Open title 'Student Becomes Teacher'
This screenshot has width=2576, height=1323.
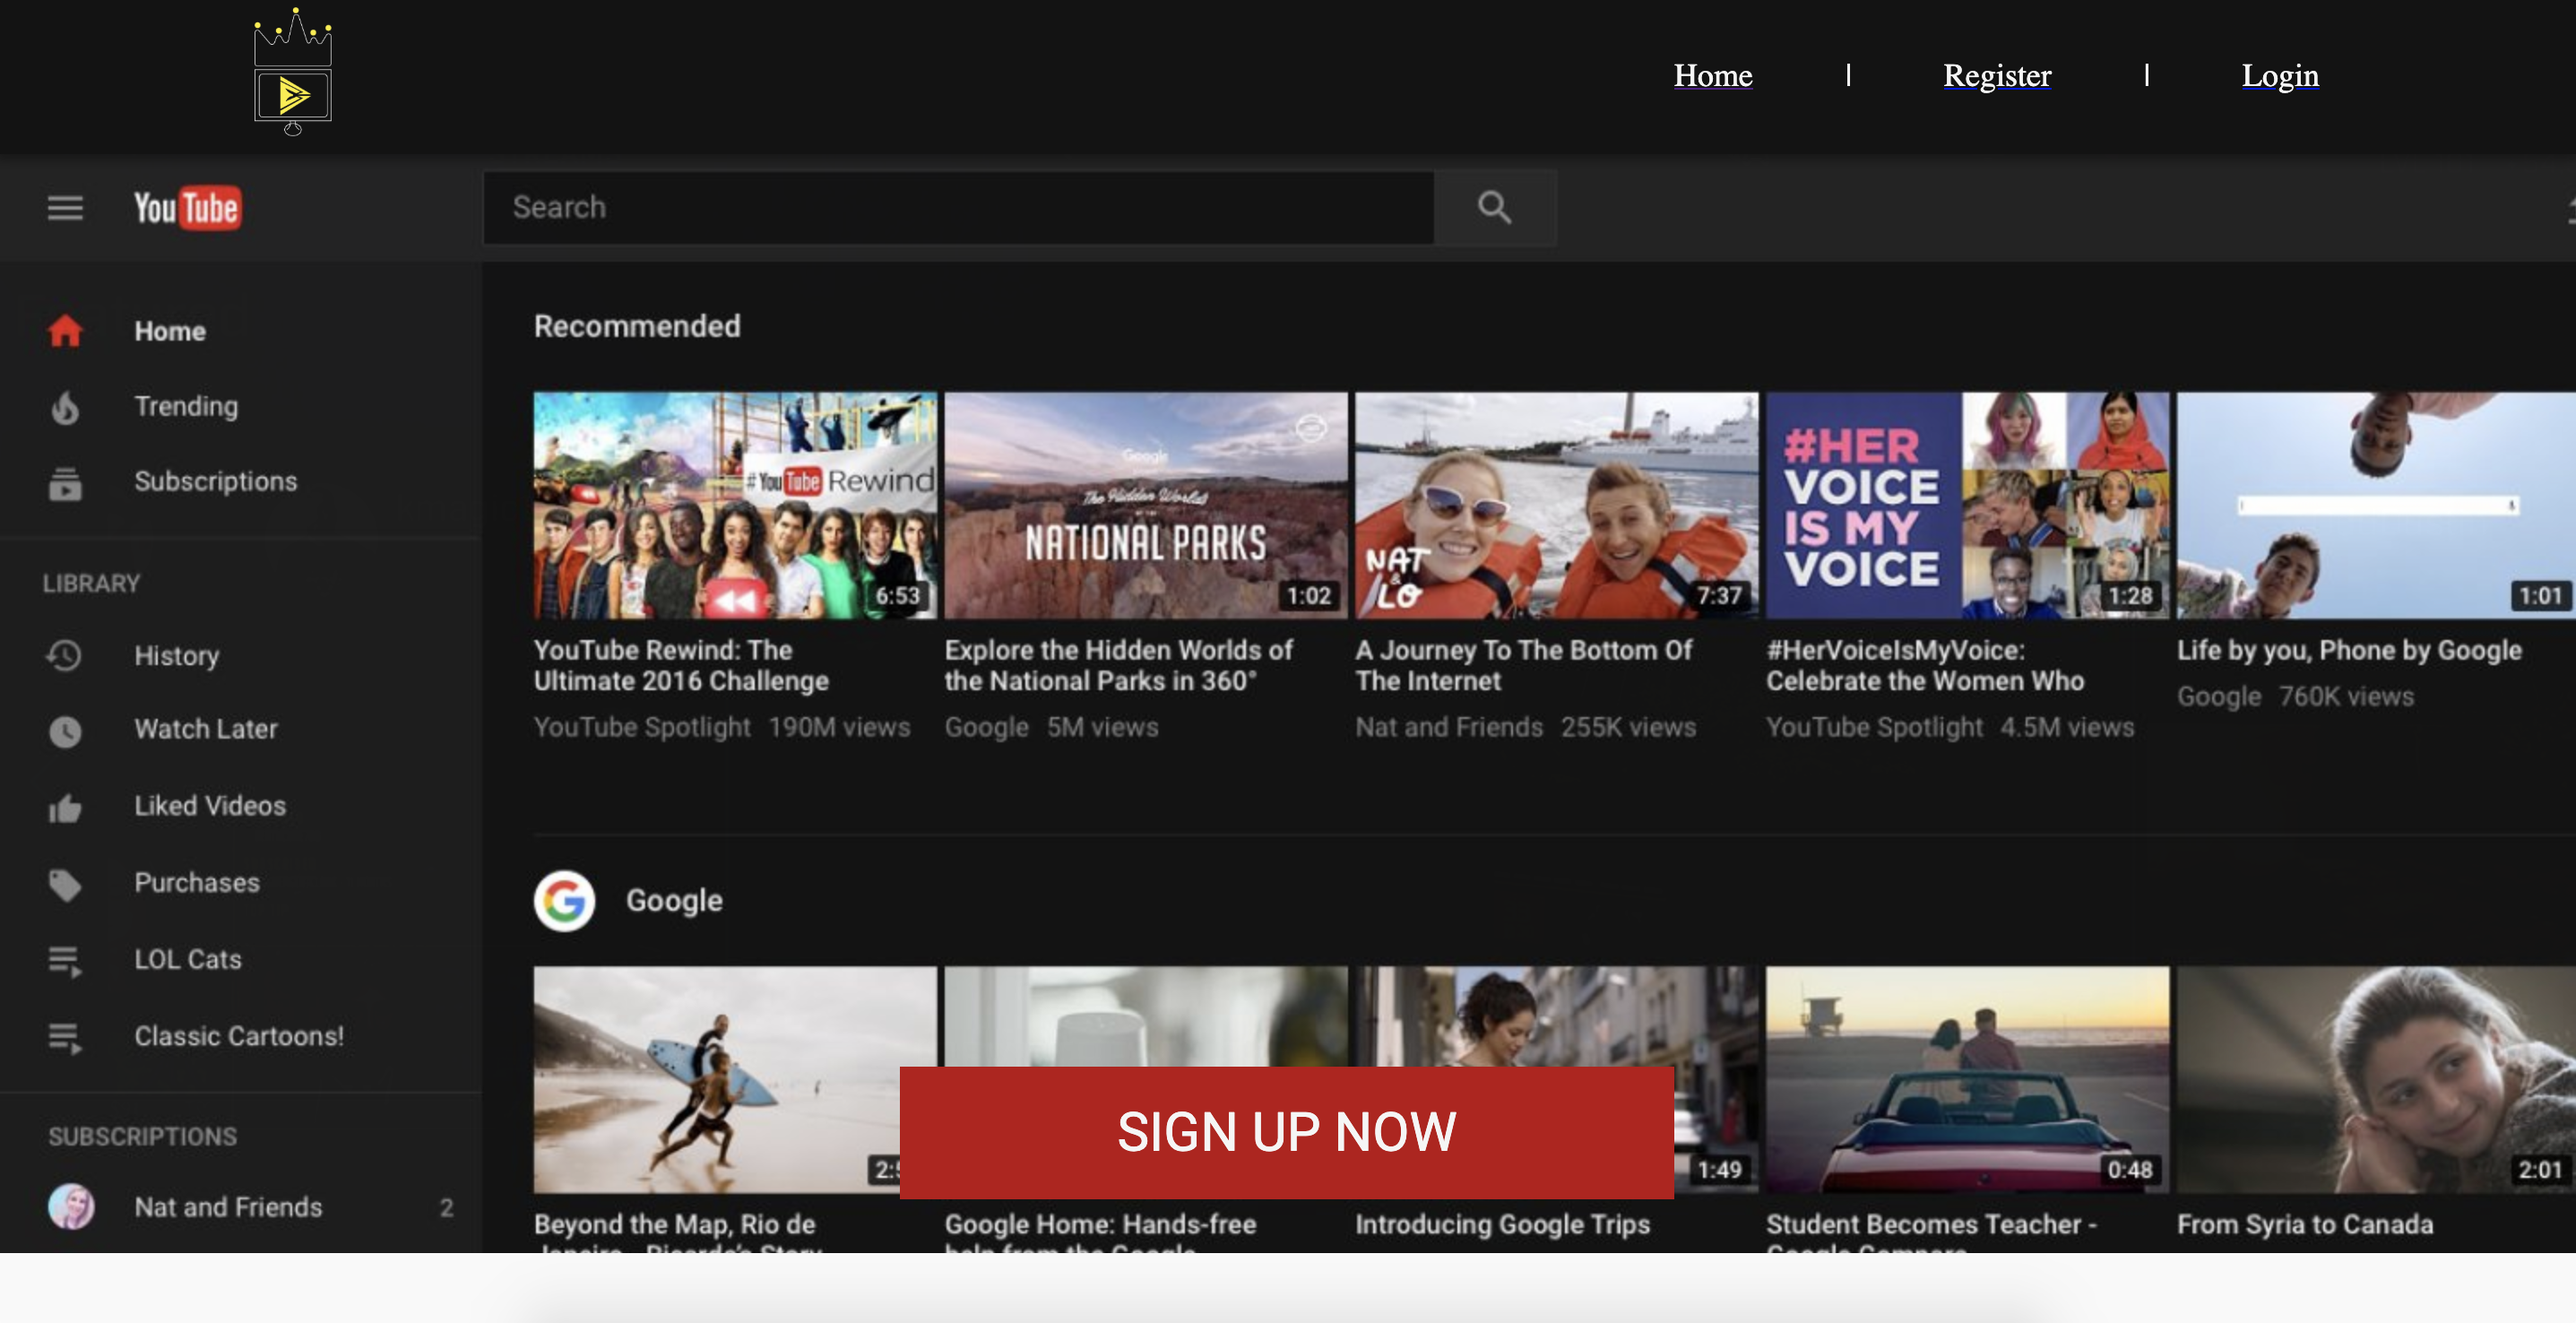pyautogui.click(x=1932, y=1224)
